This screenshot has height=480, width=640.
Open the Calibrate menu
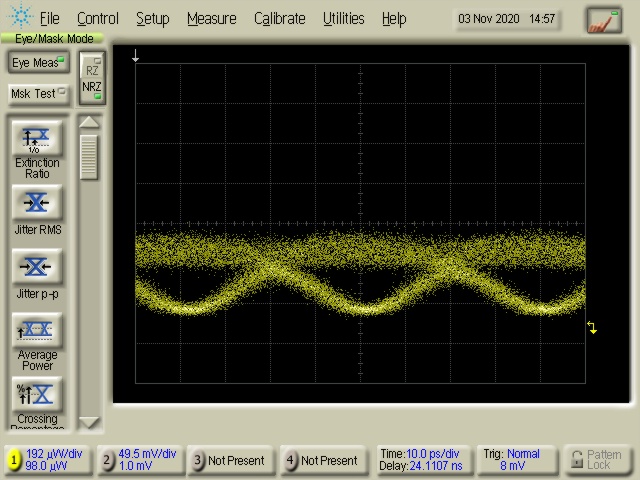click(280, 18)
